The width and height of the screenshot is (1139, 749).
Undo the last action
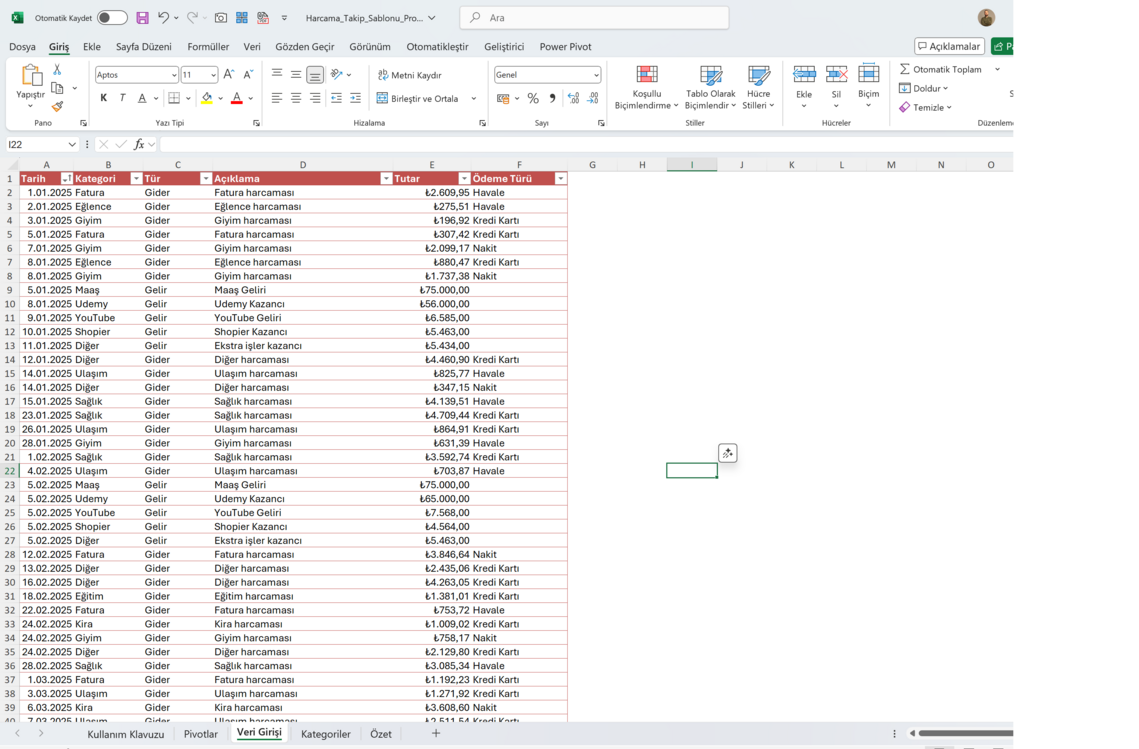coord(163,17)
